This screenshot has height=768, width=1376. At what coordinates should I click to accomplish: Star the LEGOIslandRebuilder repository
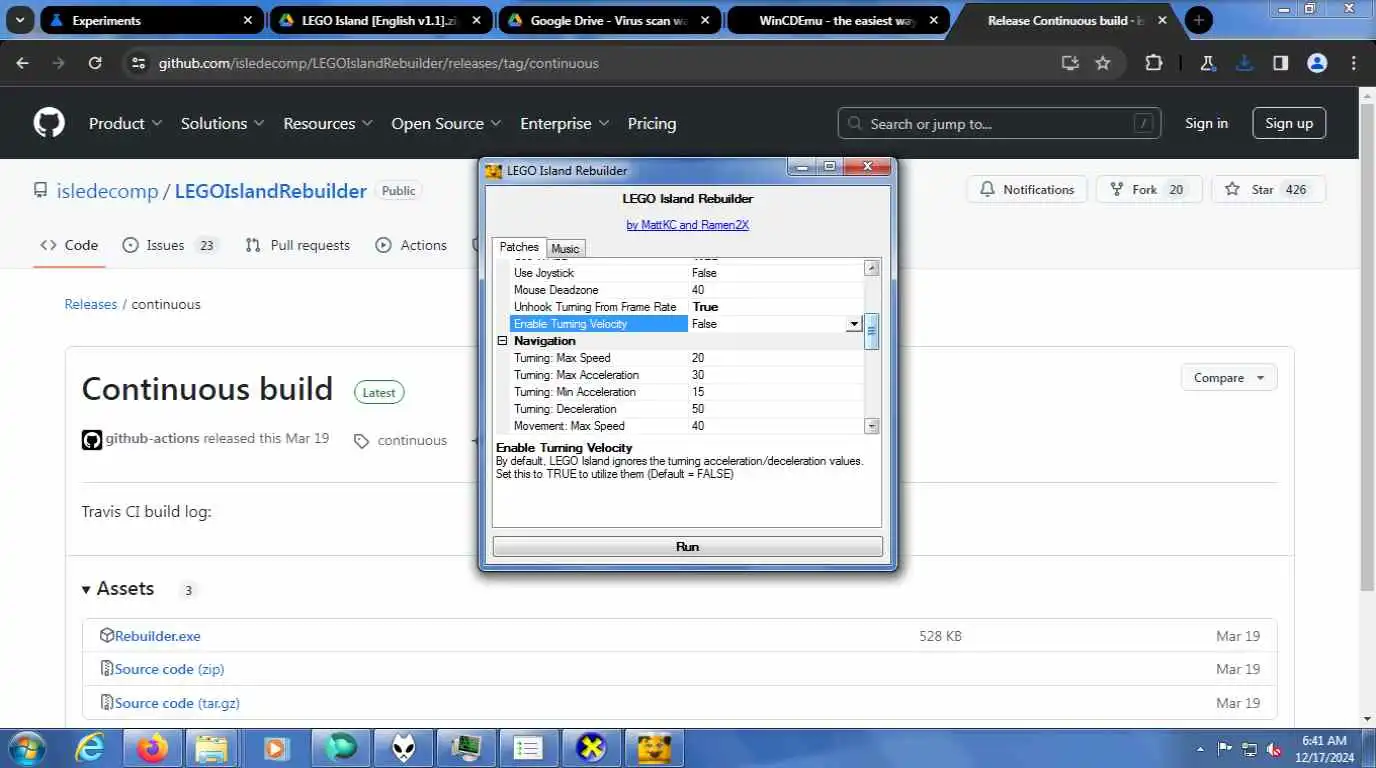tap(1268, 189)
